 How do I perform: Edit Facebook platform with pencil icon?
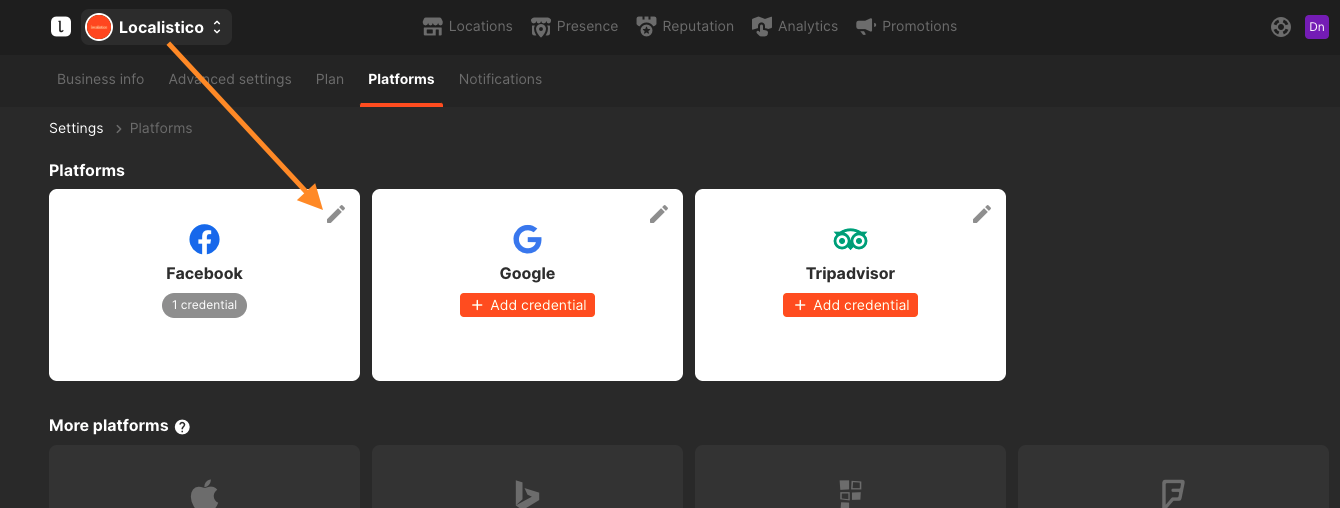[336, 214]
